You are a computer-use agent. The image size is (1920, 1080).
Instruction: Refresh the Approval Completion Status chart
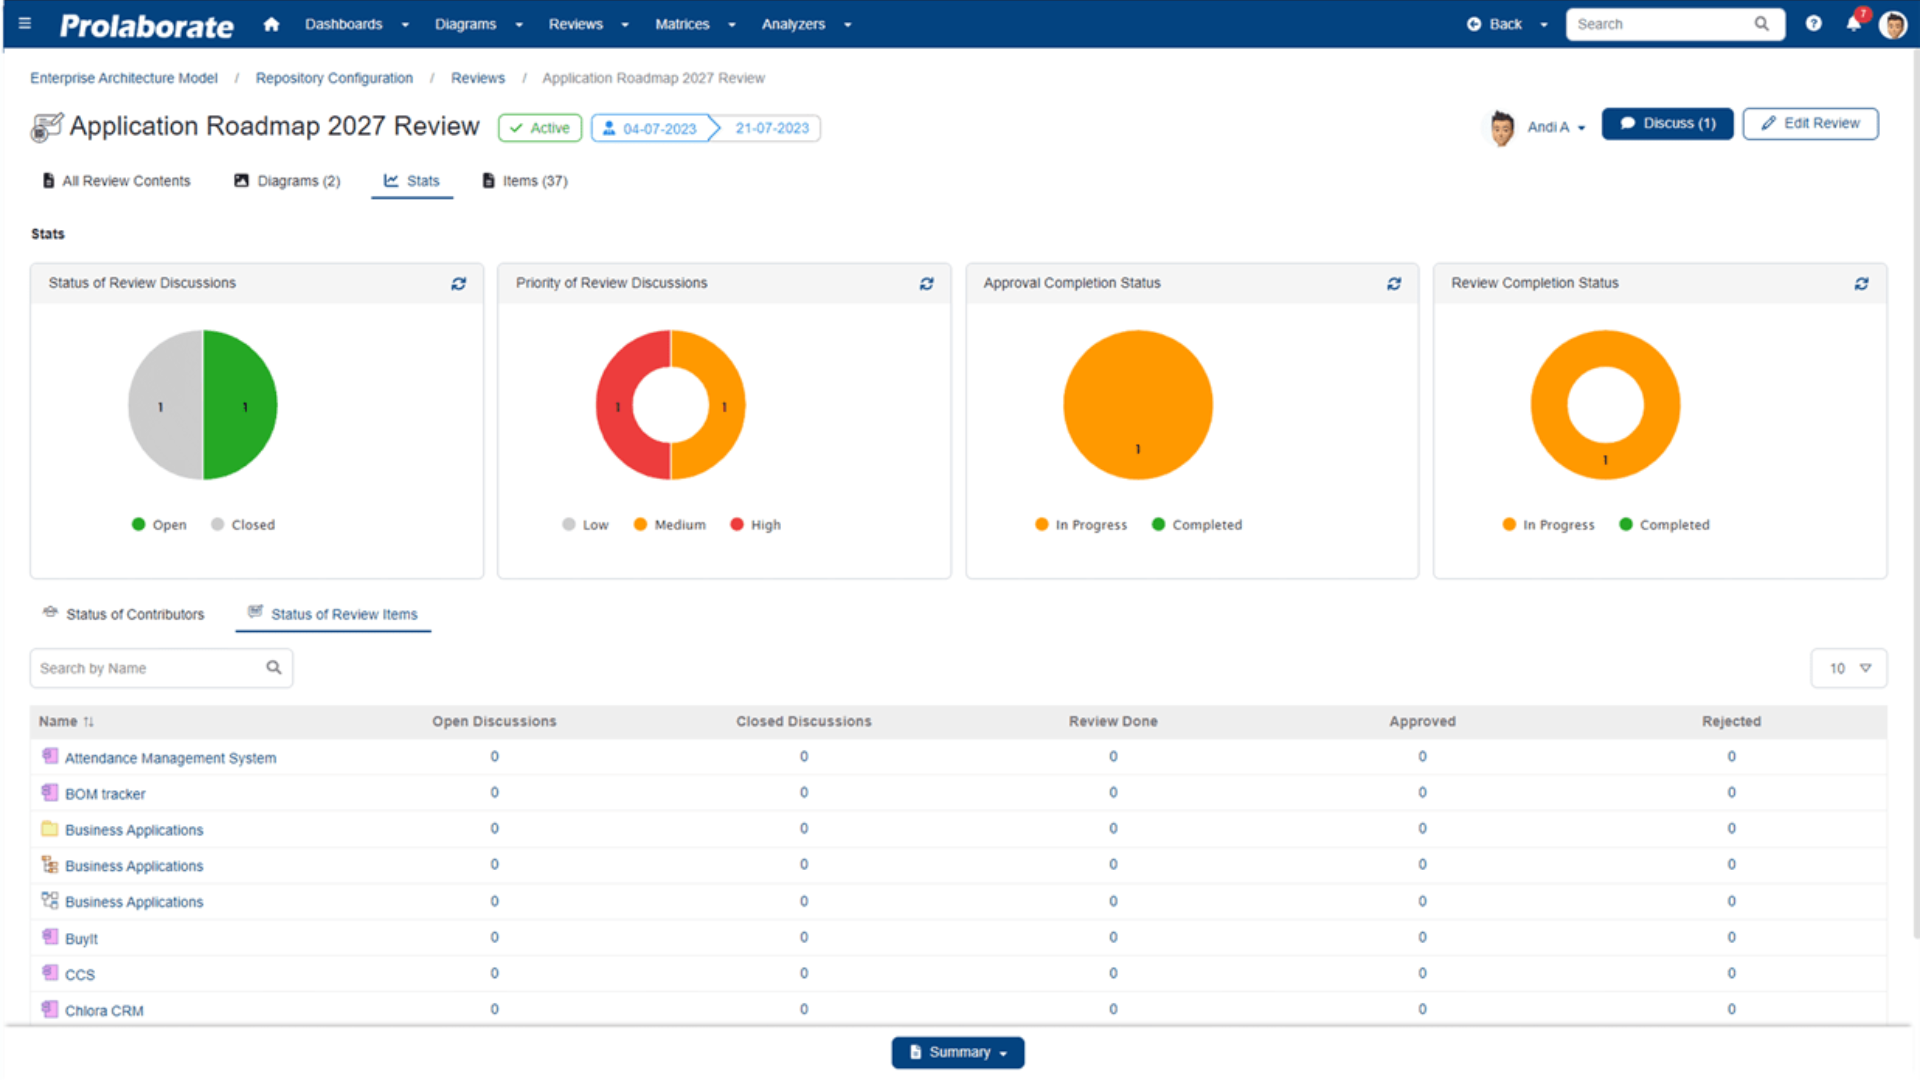click(1394, 284)
